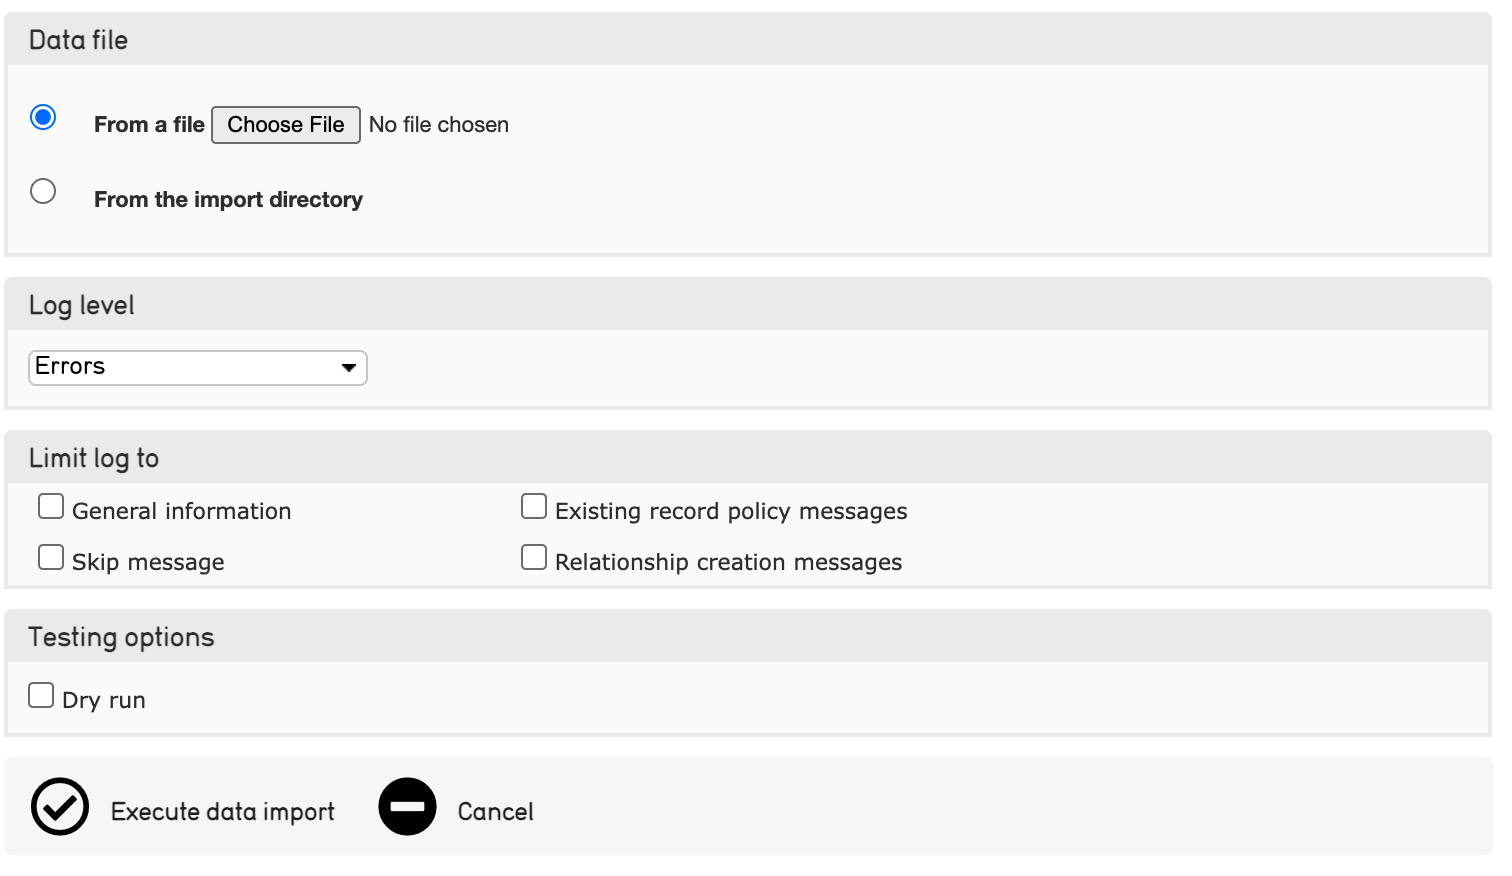Click the Log level dropdown arrow
1512x876 pixels.
348,367
